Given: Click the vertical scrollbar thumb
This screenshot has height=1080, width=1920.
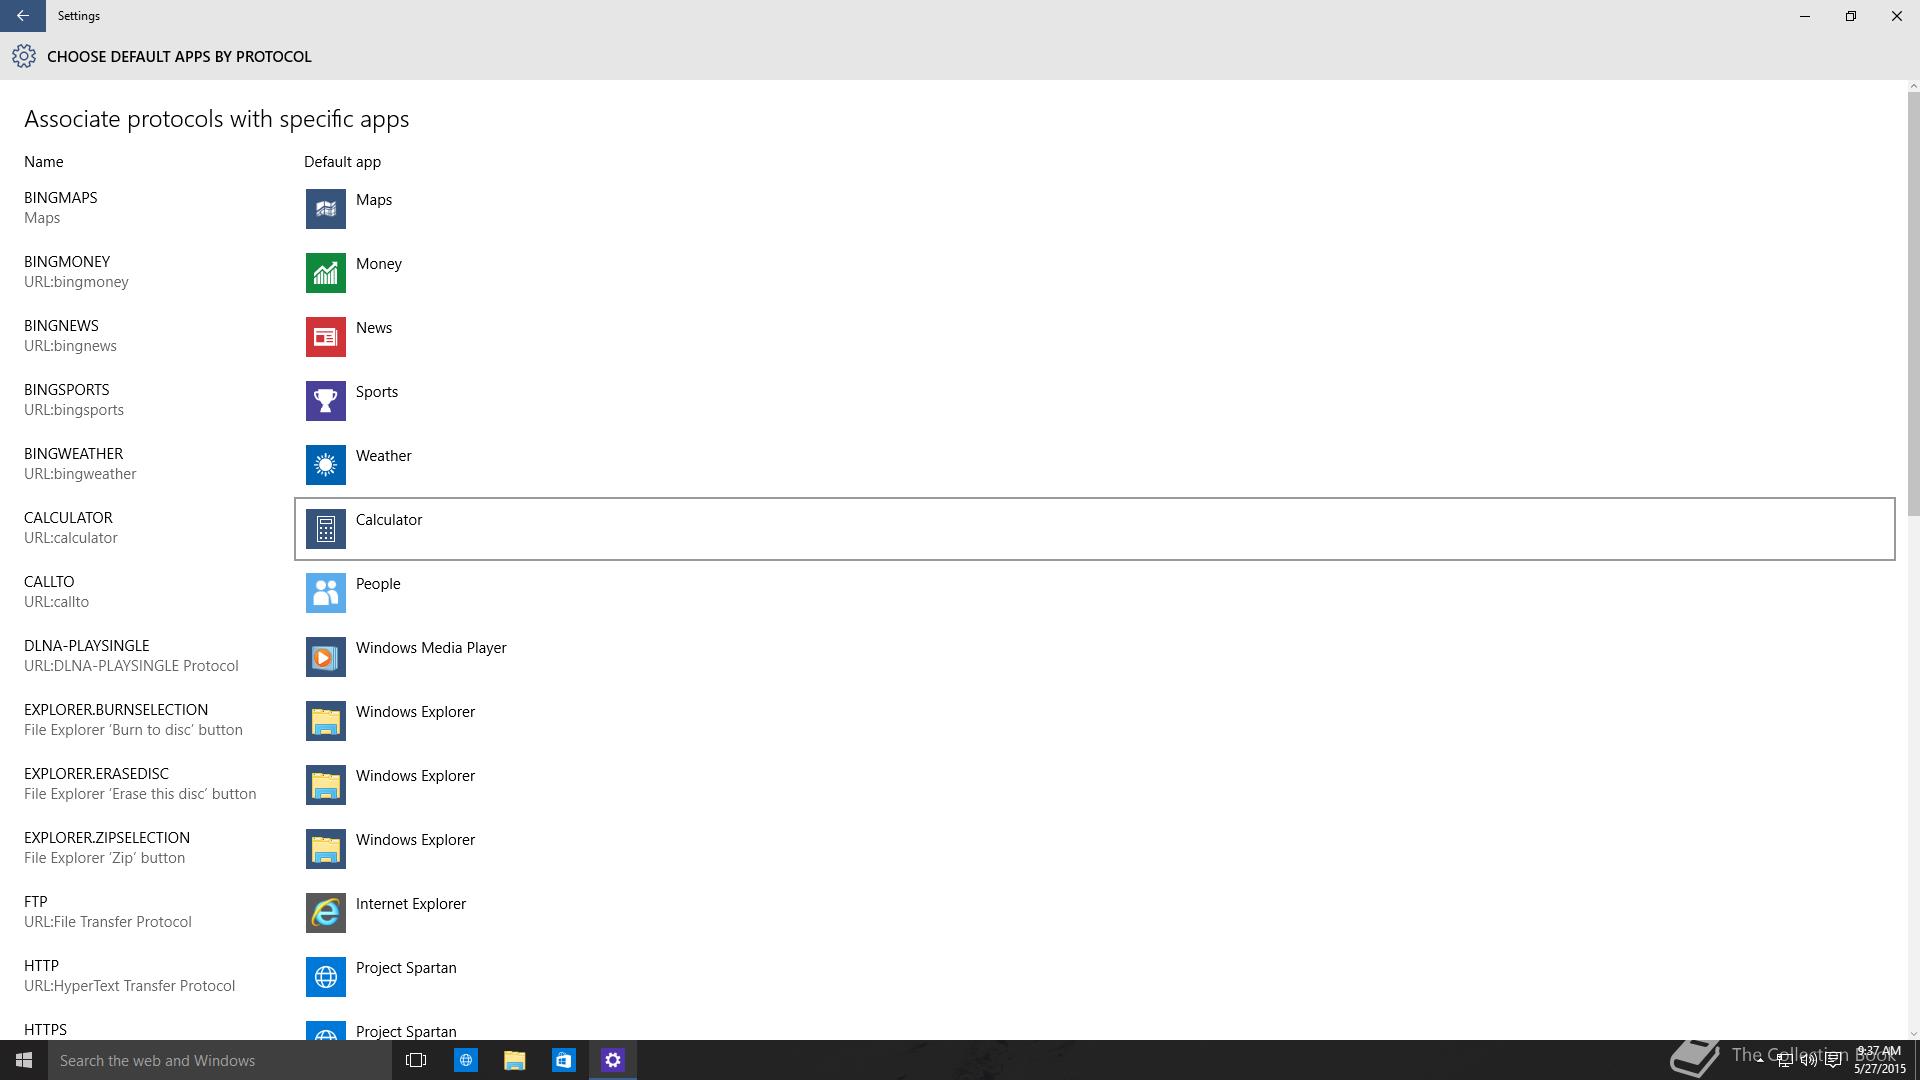Looking at the screenshot, I should [x=1914, y=304].
